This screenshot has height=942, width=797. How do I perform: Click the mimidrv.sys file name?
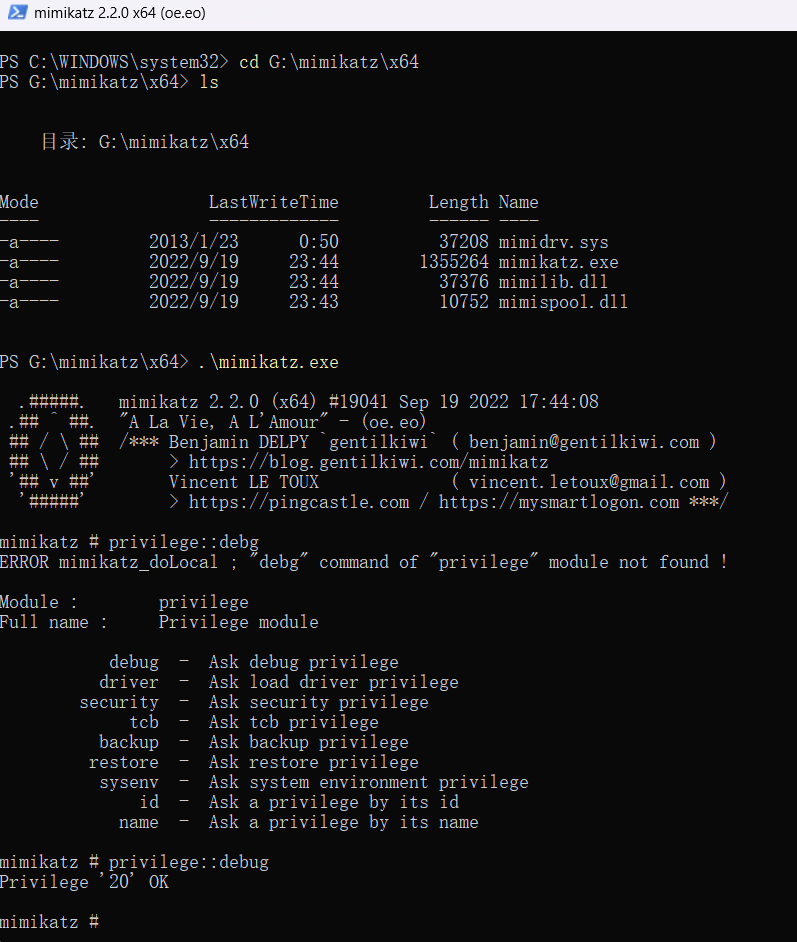coord(553,242)
